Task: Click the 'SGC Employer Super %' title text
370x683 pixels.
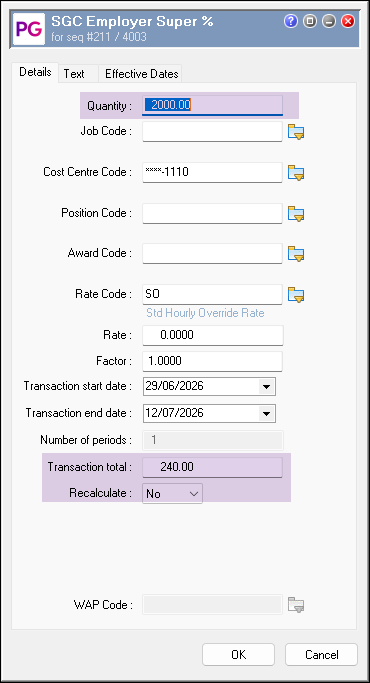Action: pos(132,21)
